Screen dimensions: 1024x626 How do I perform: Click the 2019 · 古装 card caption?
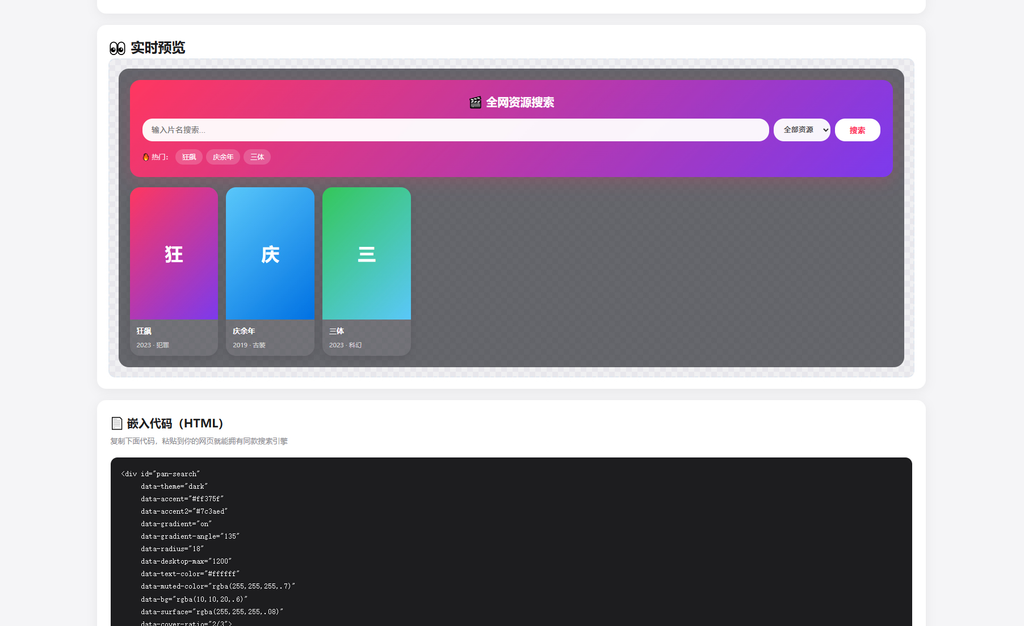[x=249, y=345]
